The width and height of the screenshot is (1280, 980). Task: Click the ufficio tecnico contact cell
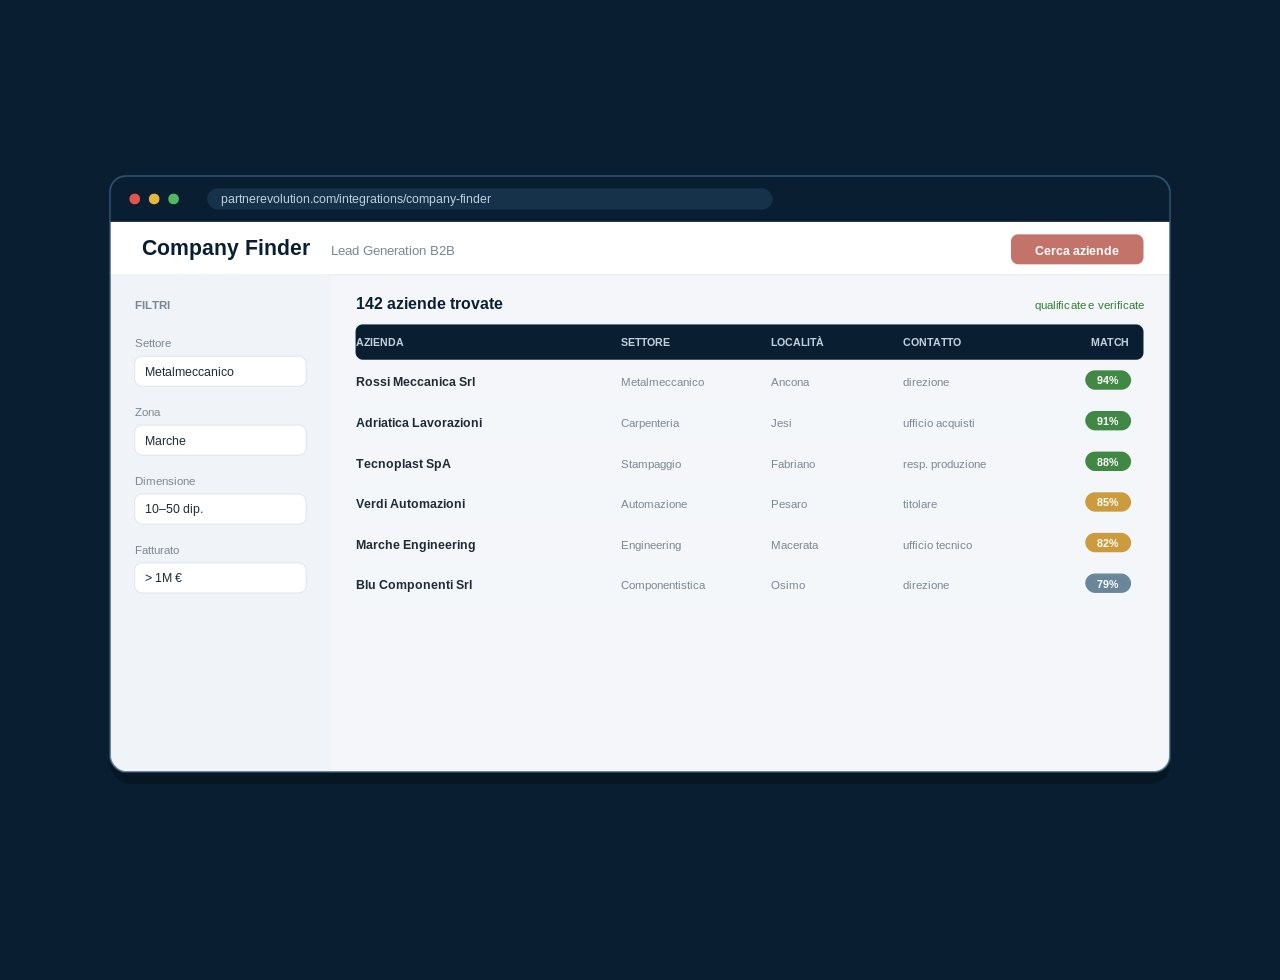click(937, 545)
